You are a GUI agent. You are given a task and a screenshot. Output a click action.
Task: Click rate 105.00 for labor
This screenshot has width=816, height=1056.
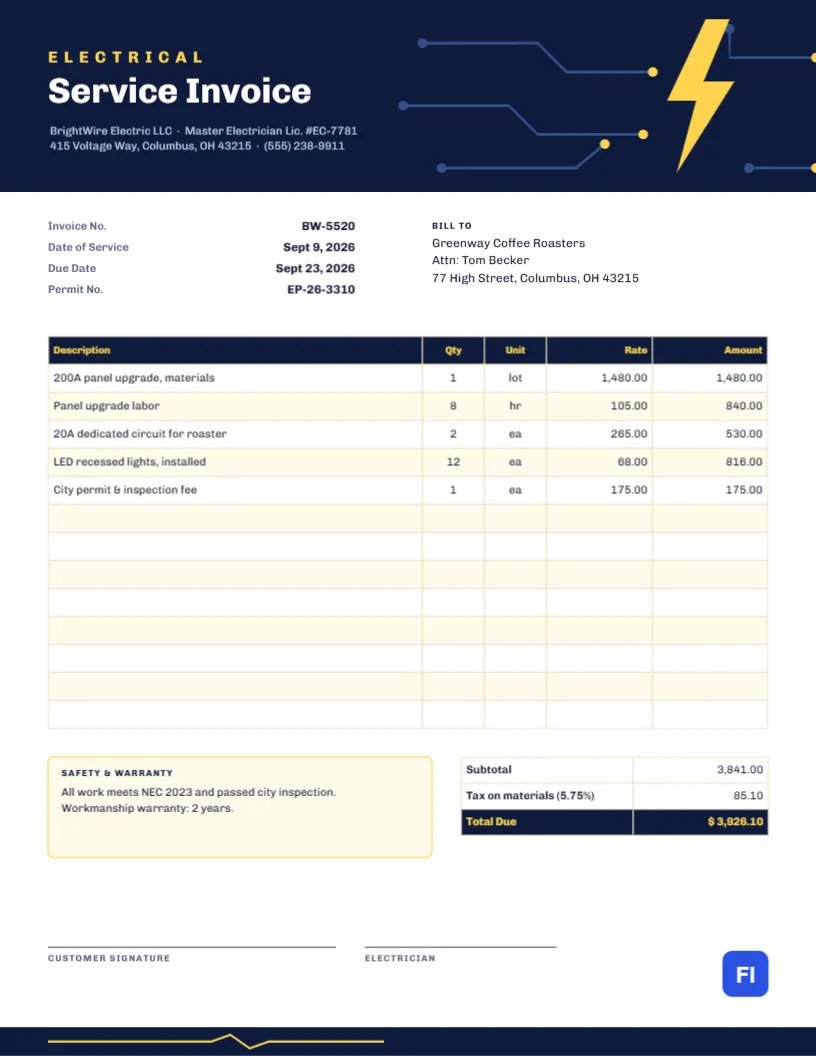(629, 406)
